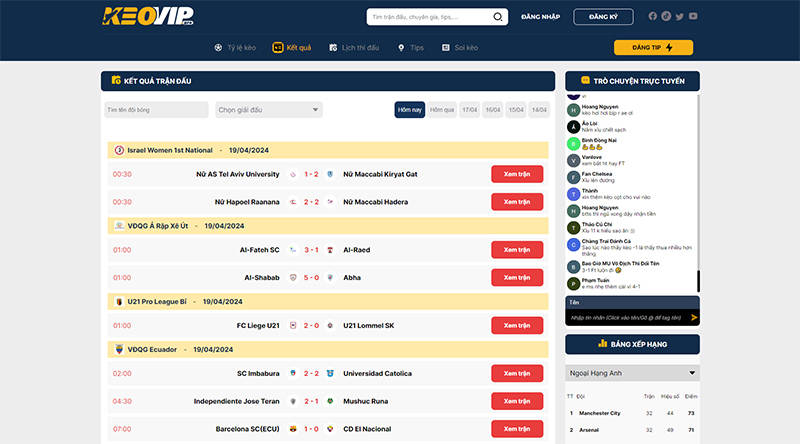Click Arsenal in standings table

click(589, 430)
